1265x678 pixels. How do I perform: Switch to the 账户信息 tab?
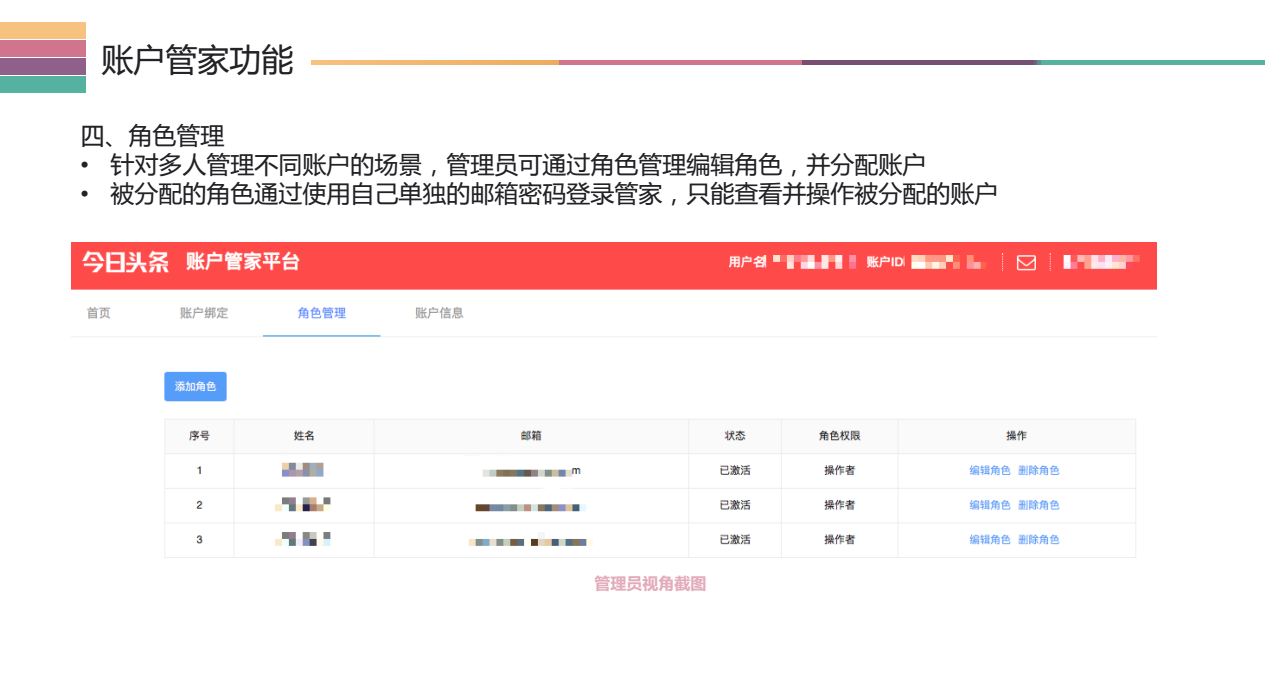point(437,312)
